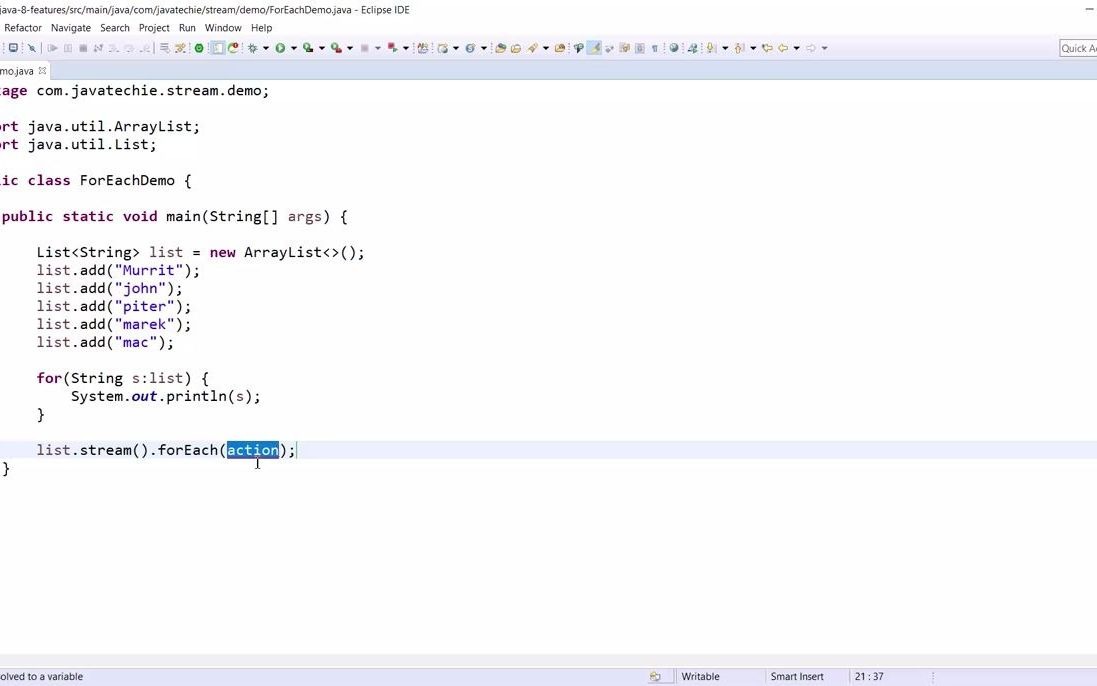Click the Quick Access button

[1078, 47]
